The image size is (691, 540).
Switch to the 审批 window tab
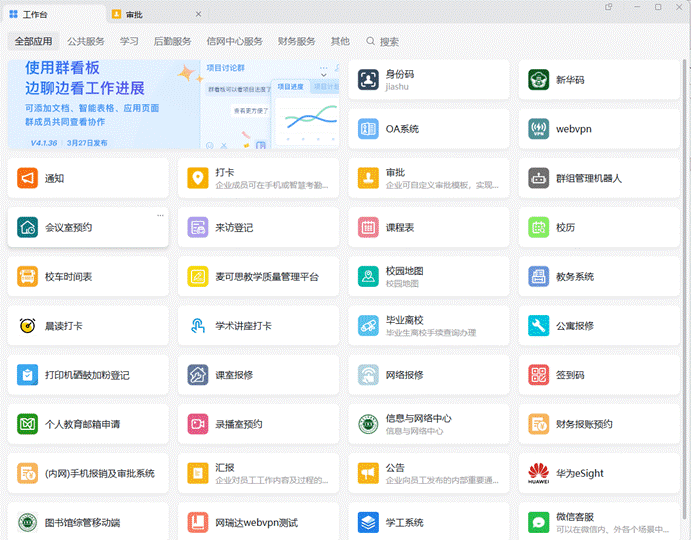[x=135, y=15]
